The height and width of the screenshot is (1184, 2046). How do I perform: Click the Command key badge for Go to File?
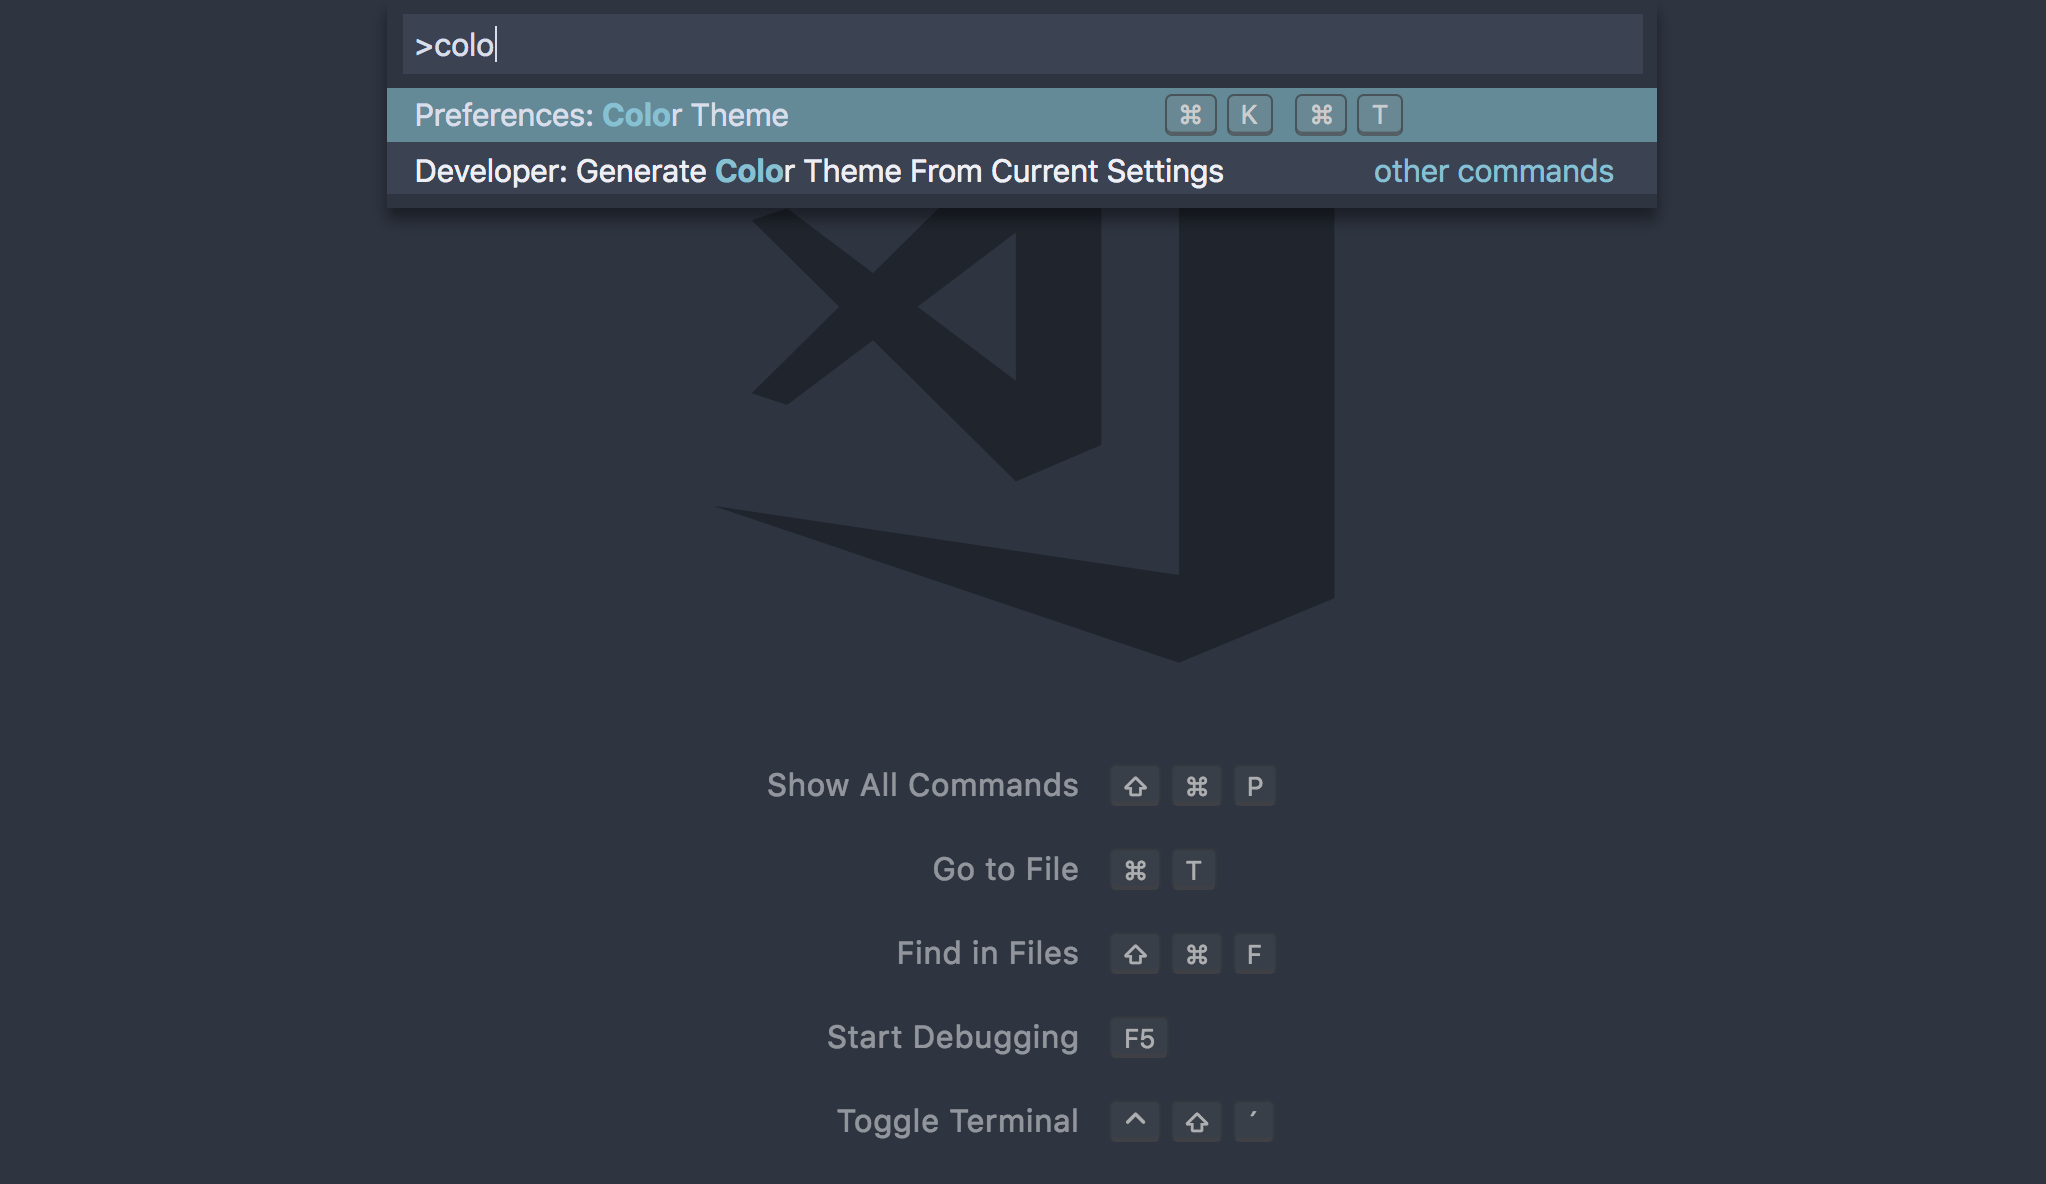point(1135,870)
